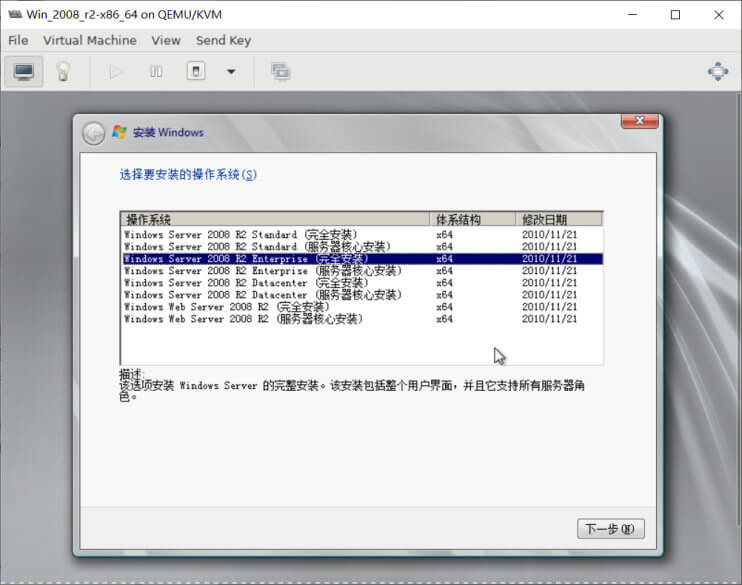The image size is (742, 585).
Task: Open the Virtual Machine menu
Action: coord(89,40)
